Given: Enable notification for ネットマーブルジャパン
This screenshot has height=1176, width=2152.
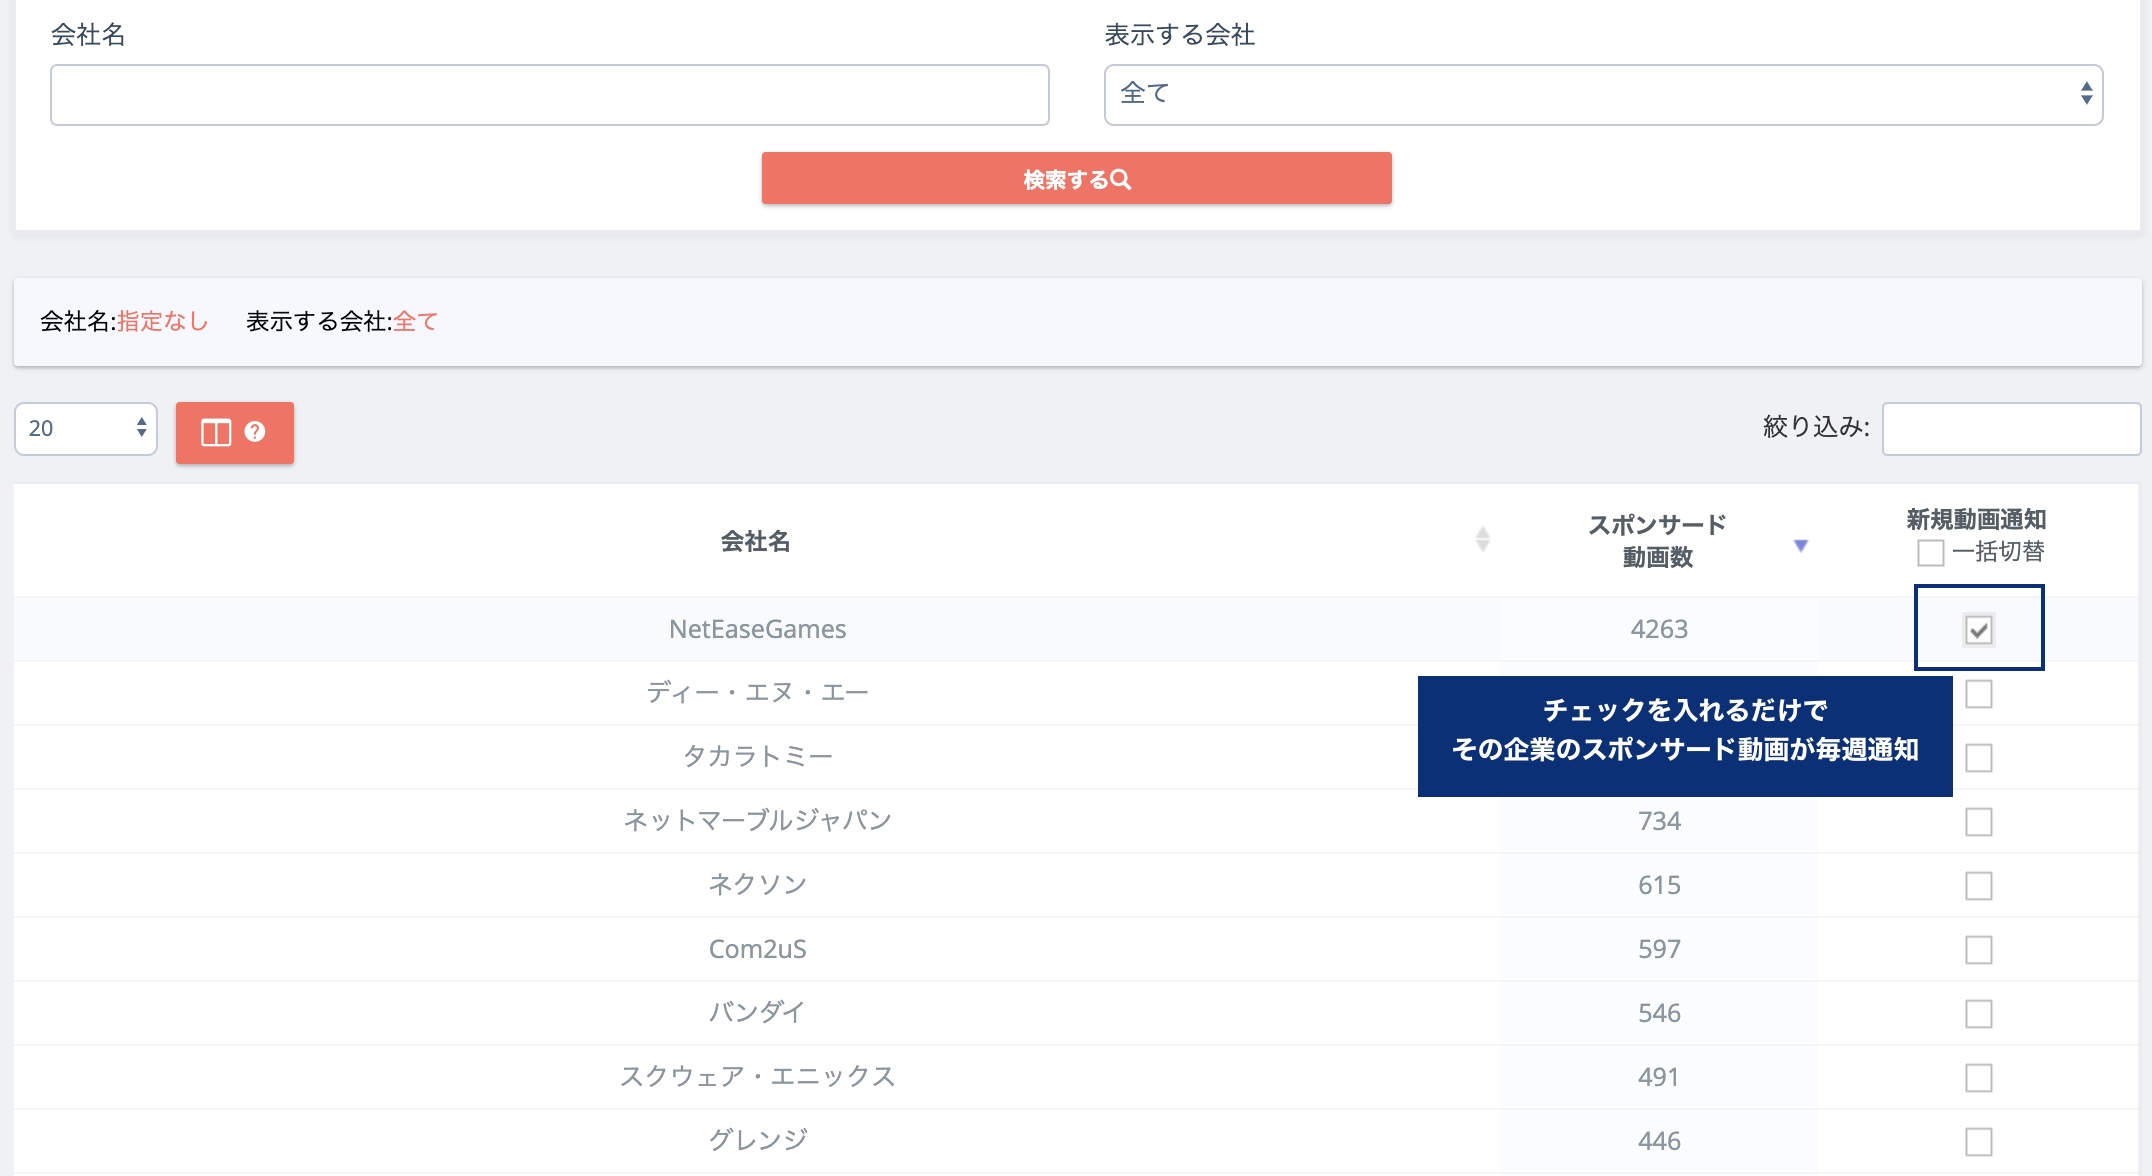Looking at the screenshot, I should (x=1978, y=821).
